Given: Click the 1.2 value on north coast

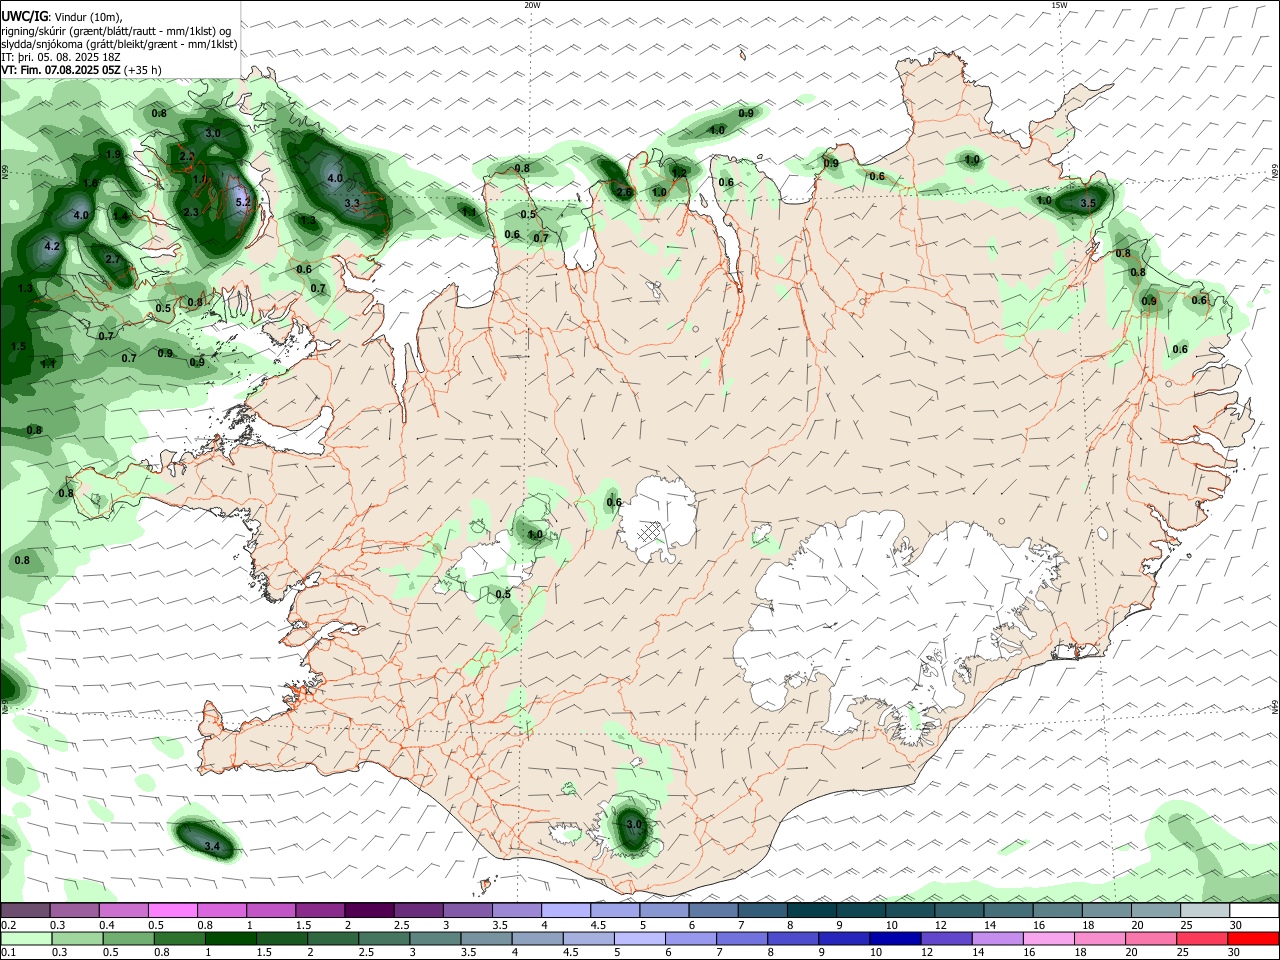Looking at the screenshot, I should [679, 173].
